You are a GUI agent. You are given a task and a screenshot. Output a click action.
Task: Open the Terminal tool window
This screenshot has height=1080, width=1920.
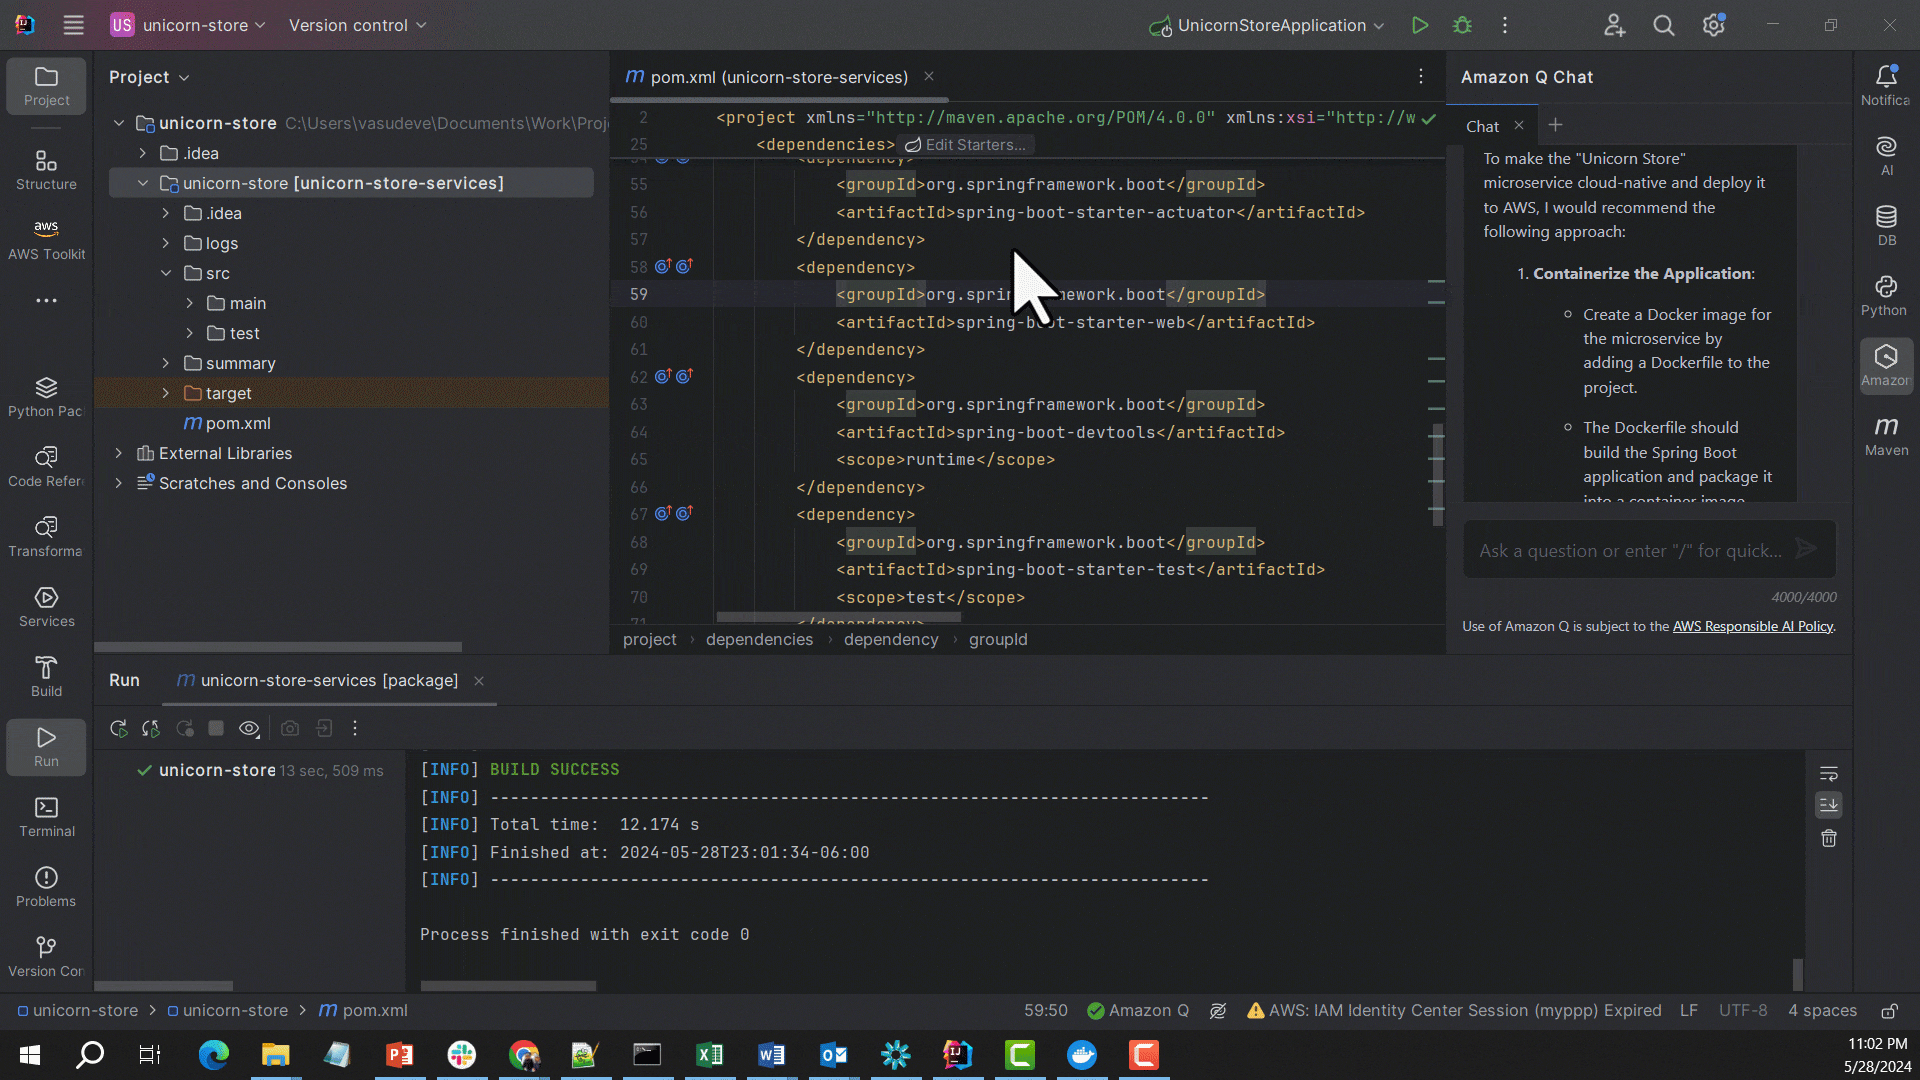click(x=46, y=815)
